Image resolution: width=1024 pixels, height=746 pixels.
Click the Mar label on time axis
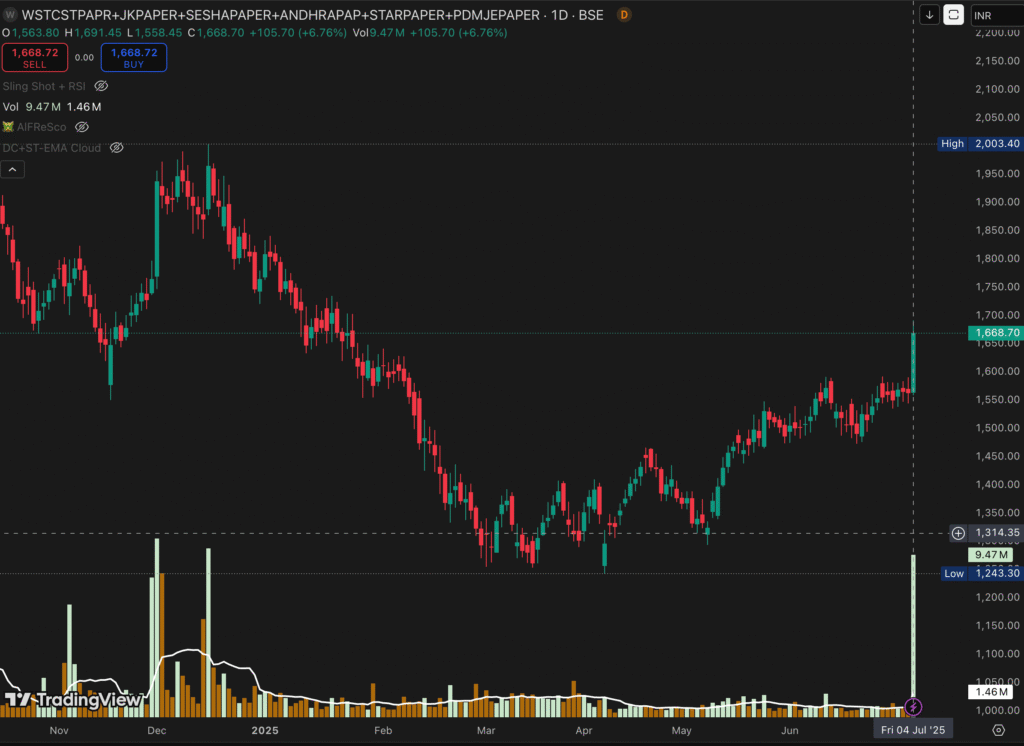[486, 730]
